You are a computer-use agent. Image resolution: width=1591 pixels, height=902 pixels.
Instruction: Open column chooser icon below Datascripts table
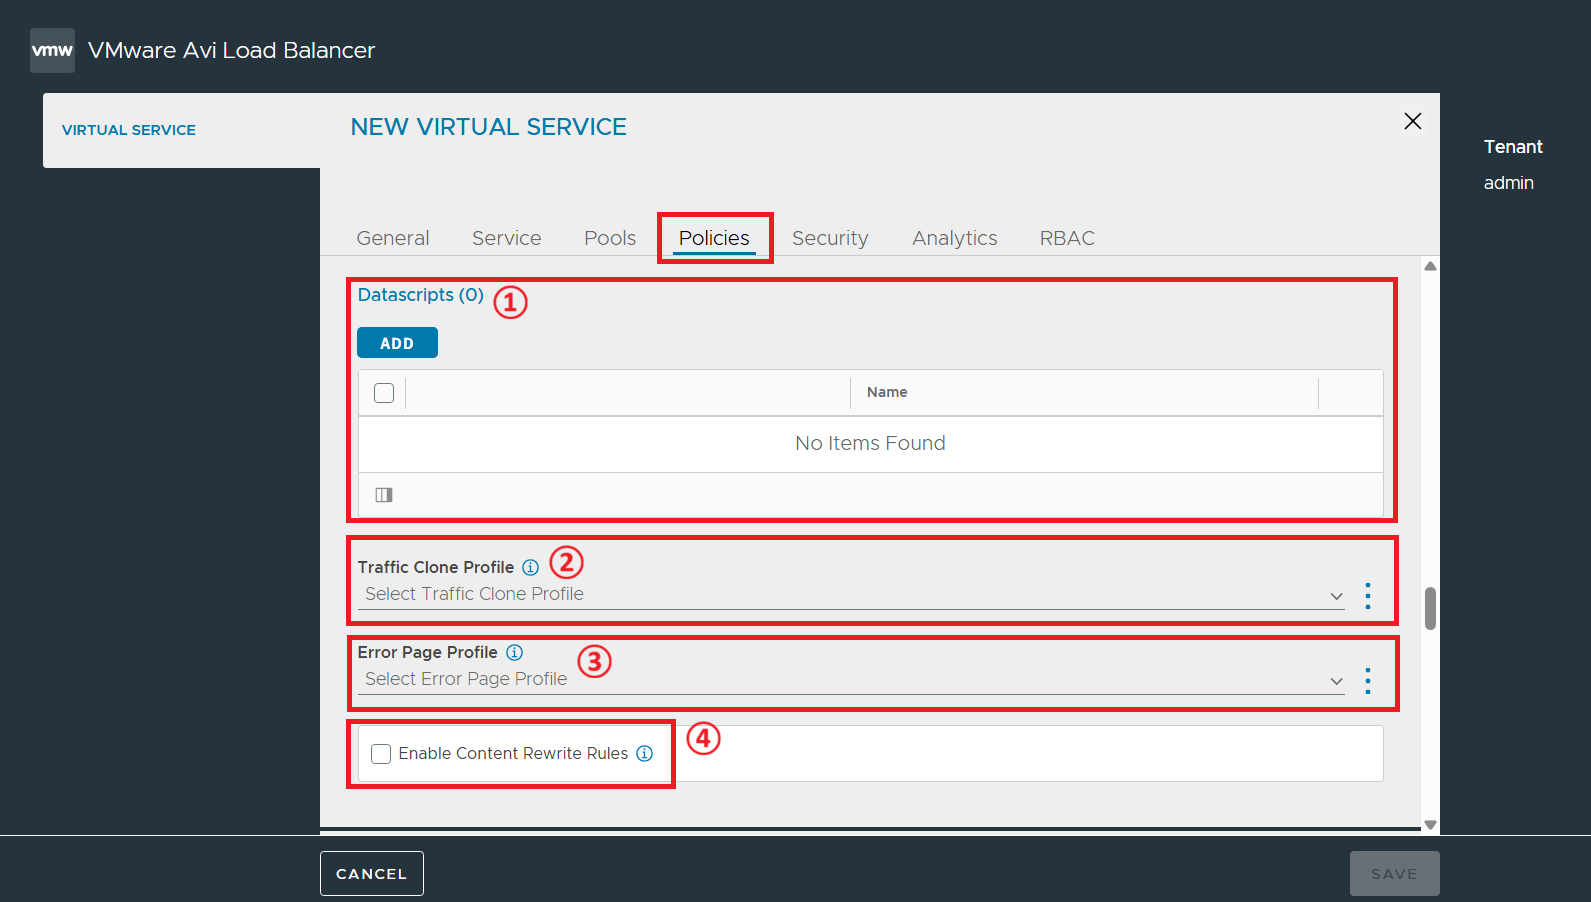384,495
